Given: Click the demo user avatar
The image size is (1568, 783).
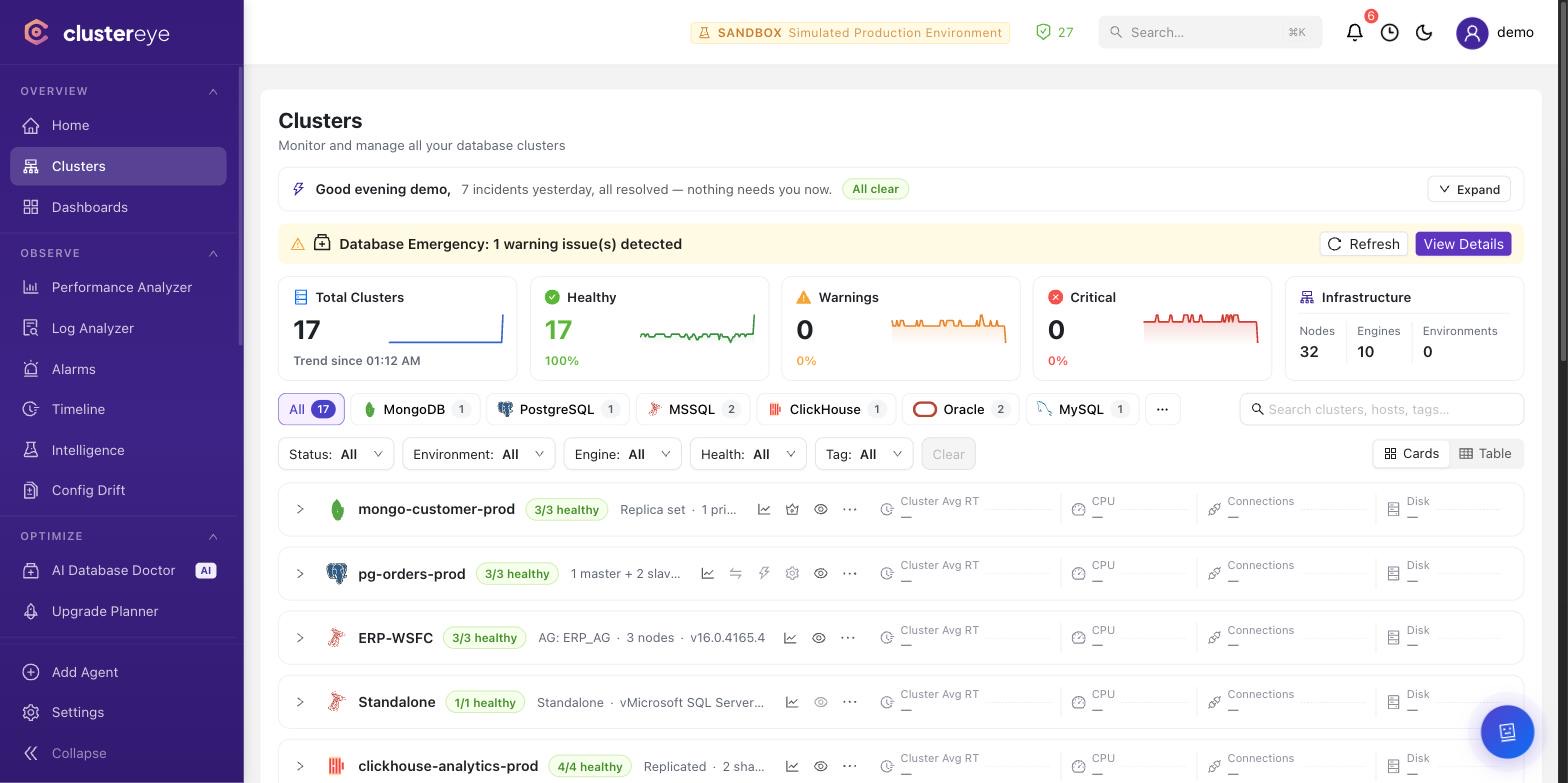Looking at the screenshot, I should (x=1472, y=32).
